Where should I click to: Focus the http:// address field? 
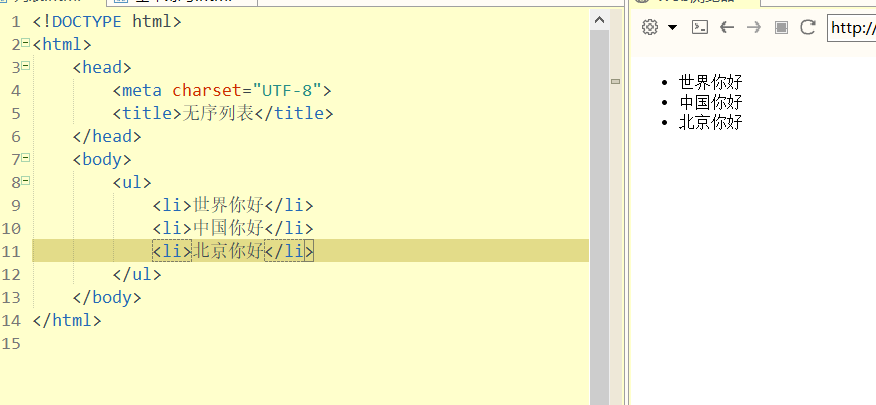click(x=851, y=28)
